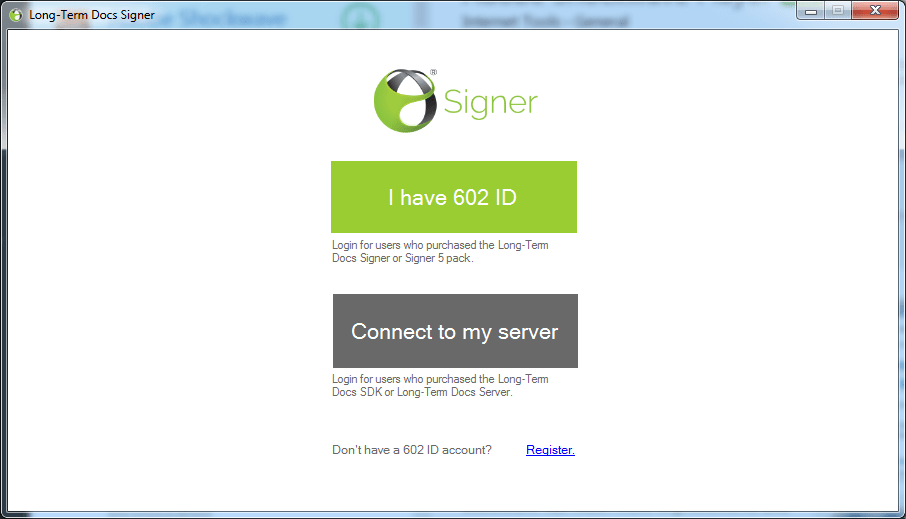Click the green 'I have 602 ID' button
The height and width of the screenshot is (519, 906).
pyautogui.click(x=454, y=197)
